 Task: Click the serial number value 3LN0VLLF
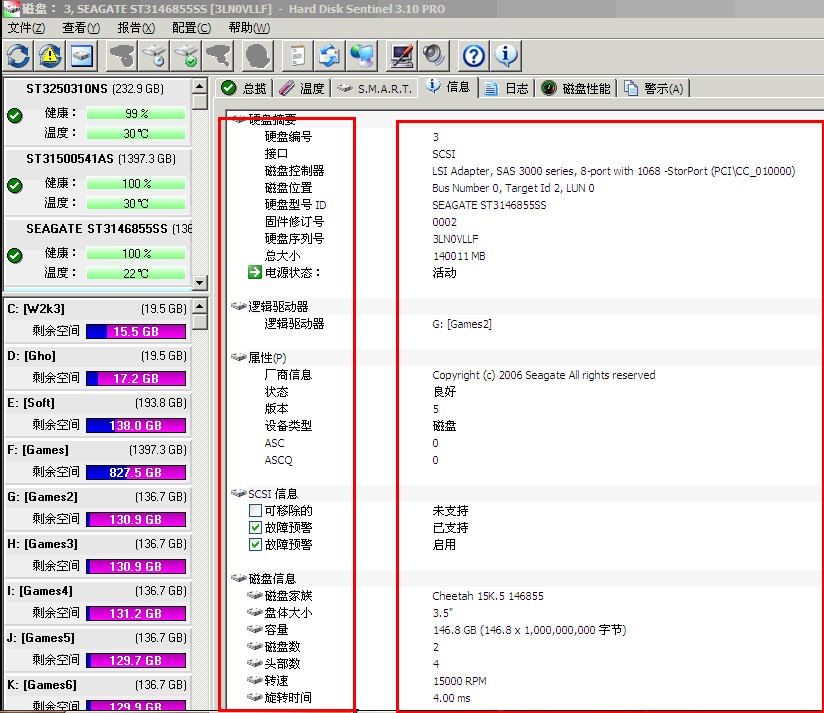[x=455, y=239]
